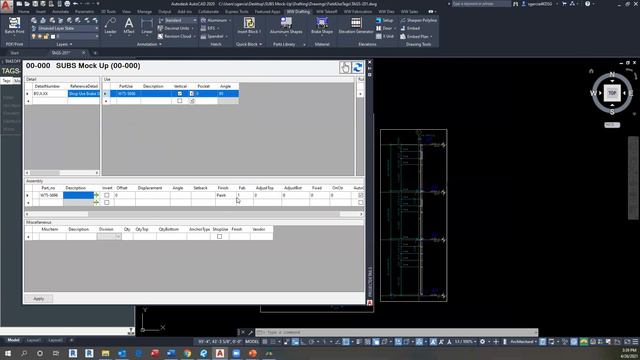Open the WW Drafting ribbon tab
This screenshot has height=360, width=640.
[298, 12]
